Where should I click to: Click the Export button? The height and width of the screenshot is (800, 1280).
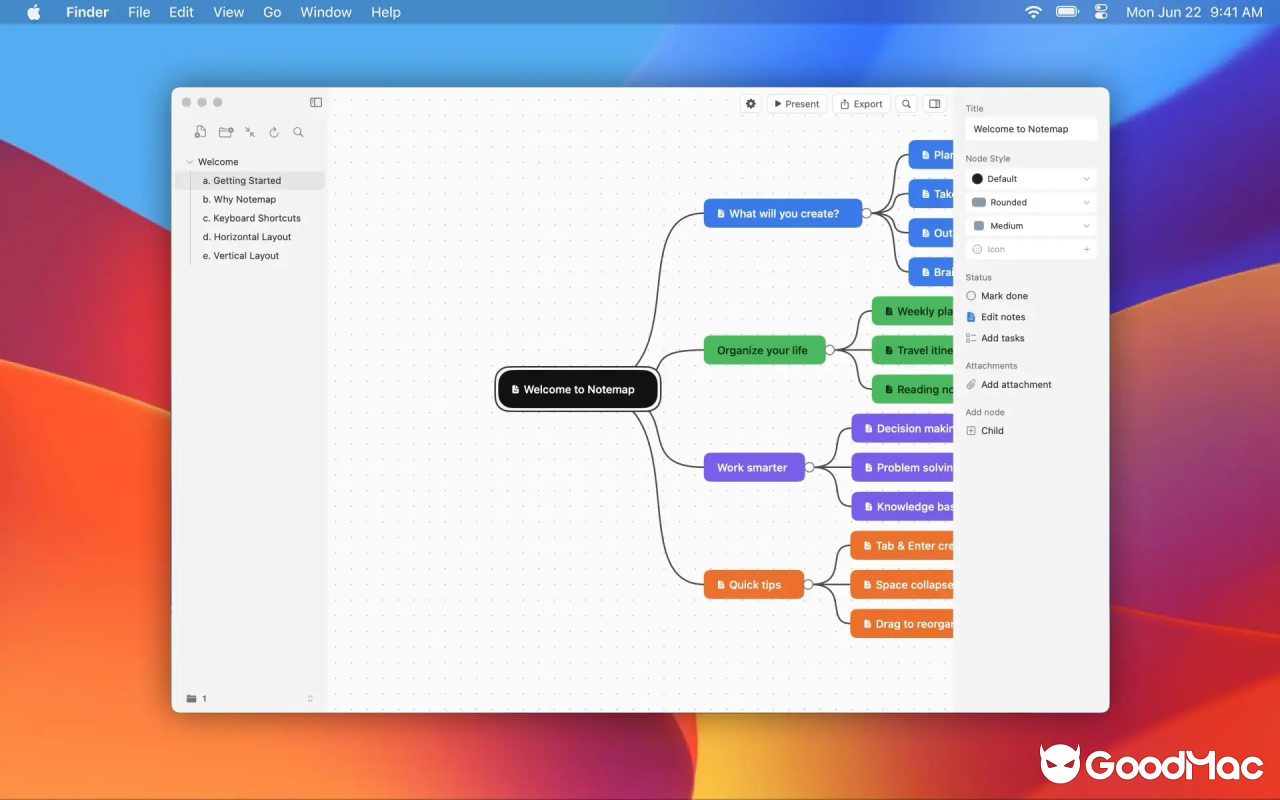[861, 104]
